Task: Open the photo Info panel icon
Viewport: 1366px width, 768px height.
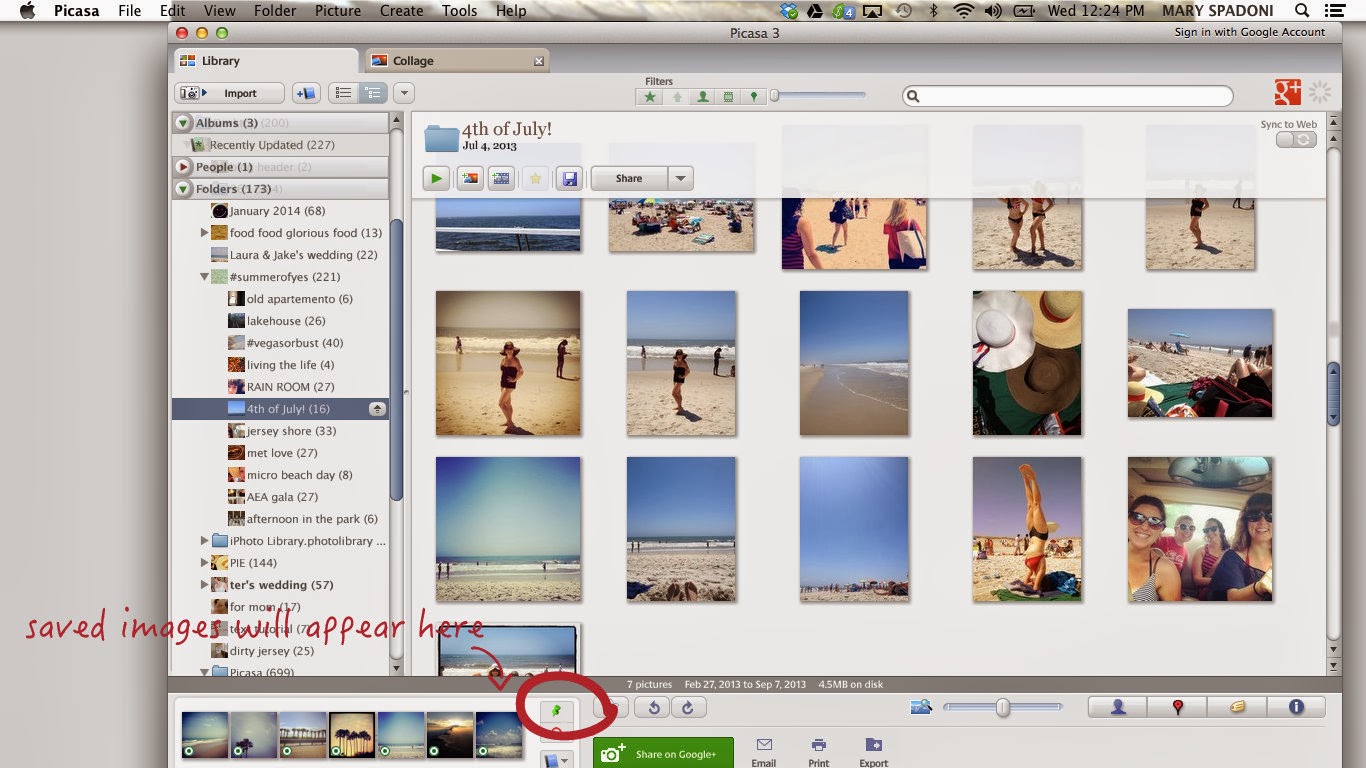Action: point(1296,707)
